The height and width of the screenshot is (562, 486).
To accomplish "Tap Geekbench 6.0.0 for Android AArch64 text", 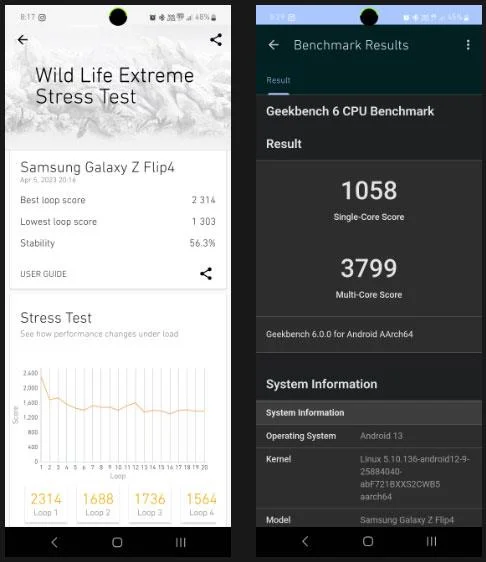I will point(339,334).
